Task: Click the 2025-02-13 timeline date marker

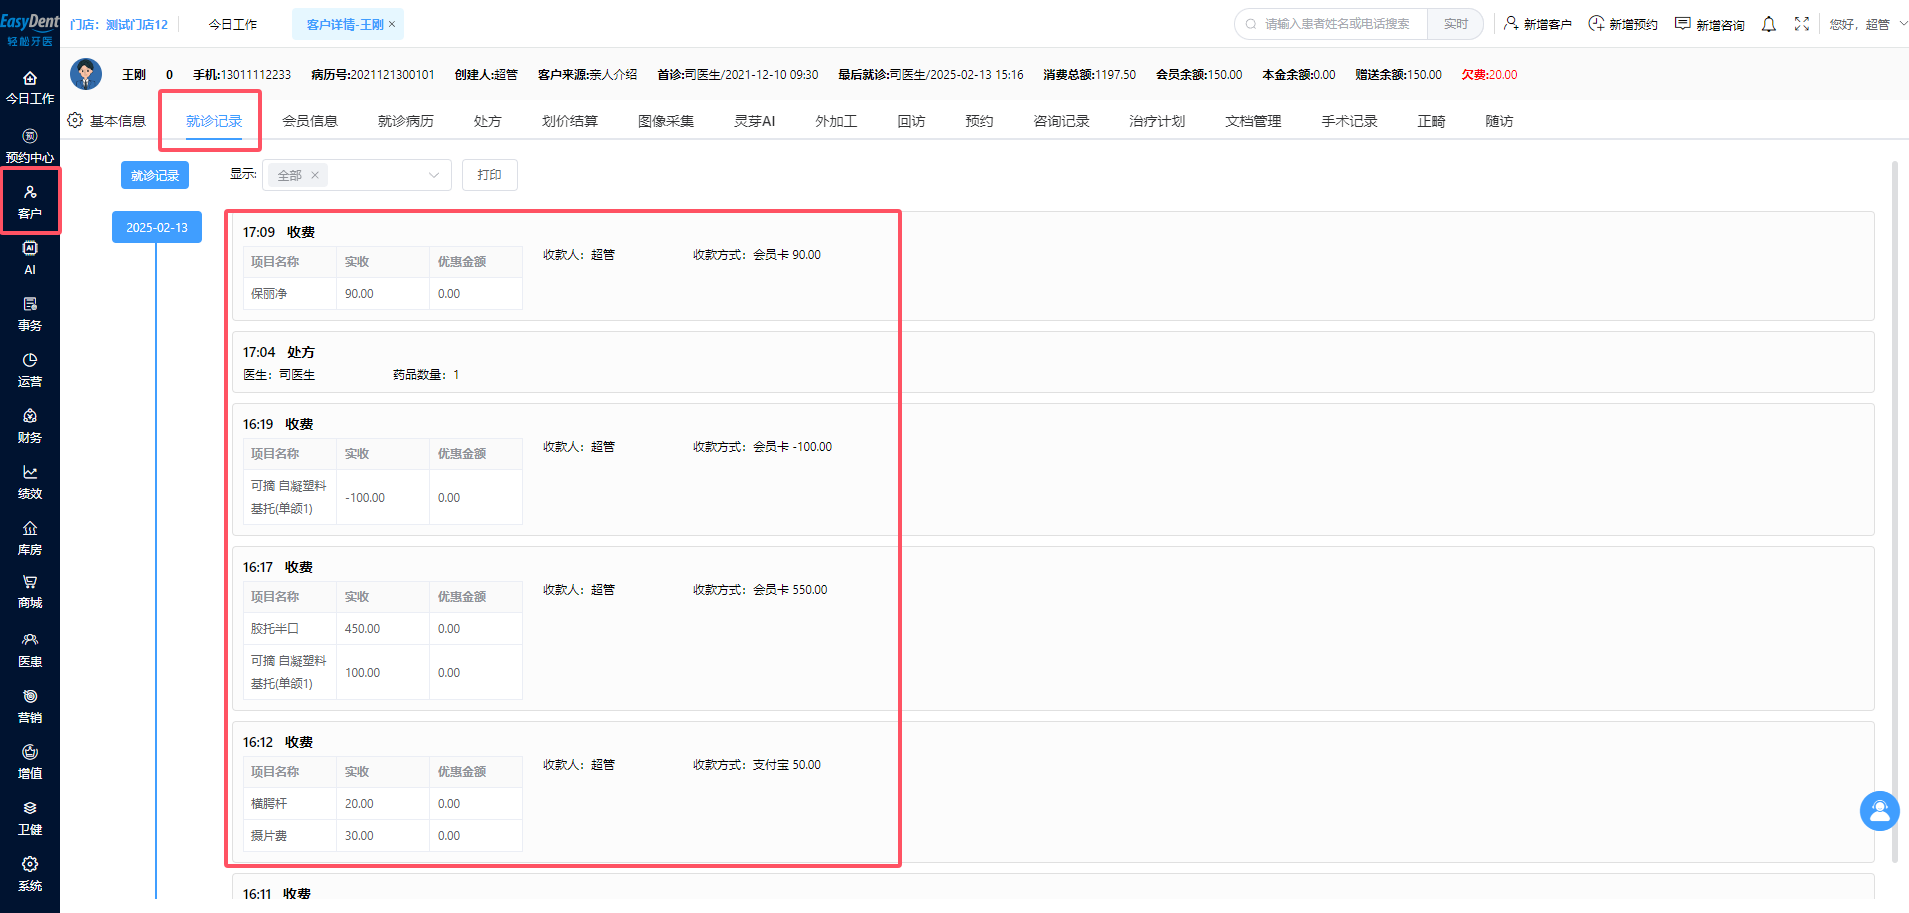Action: coord(157,227)
